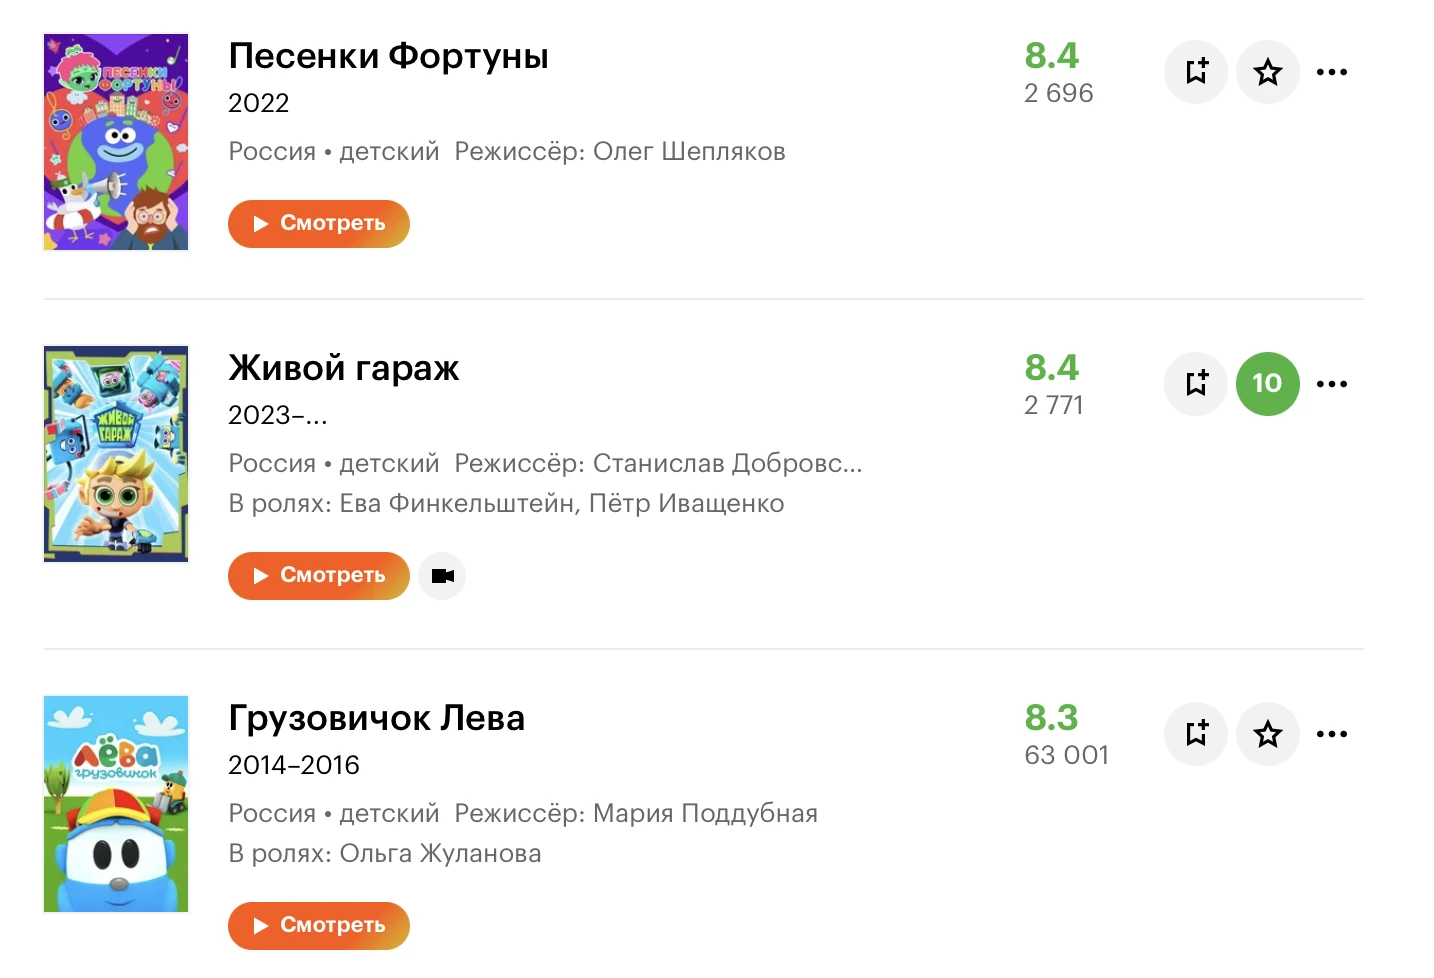Bookmark Живой гараж to watch later
1434x978 pixels.
pos(1196,384)
